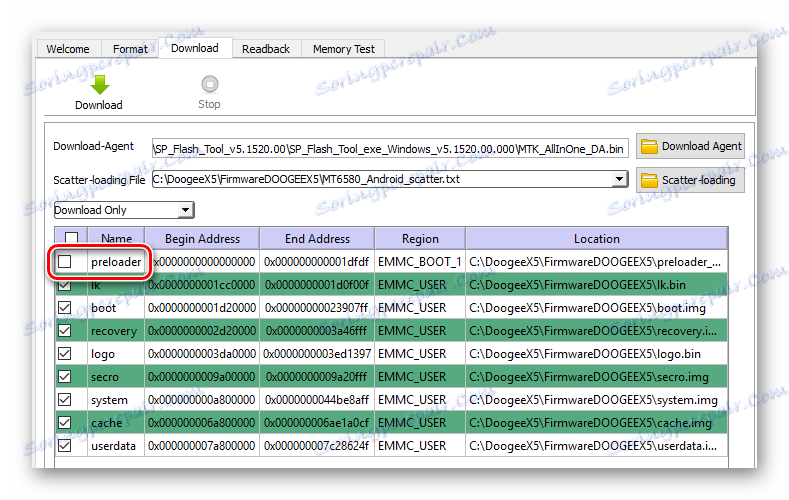Uncheck the secro partition checkbox

(x=64, y=376)
